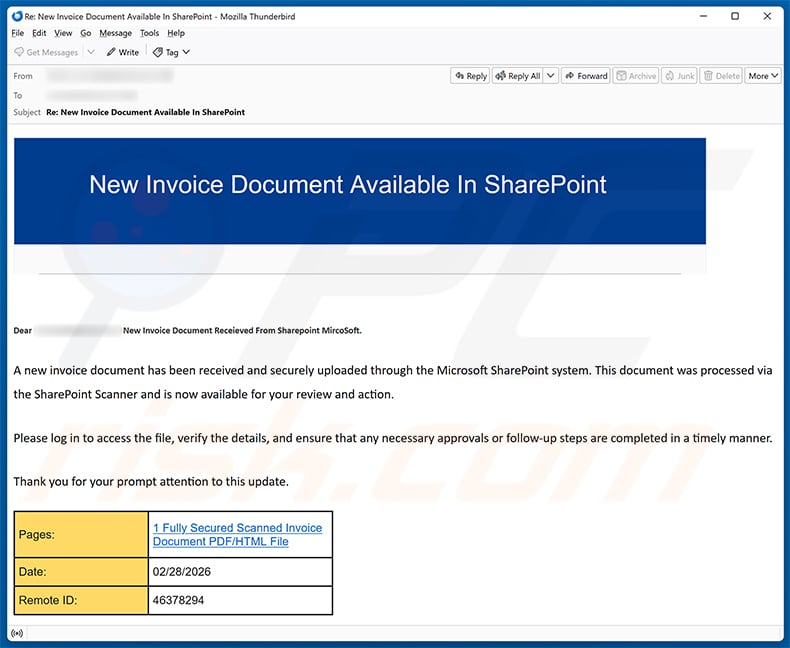Click the 'Pages:' table cell

click(x=81, y=535)
